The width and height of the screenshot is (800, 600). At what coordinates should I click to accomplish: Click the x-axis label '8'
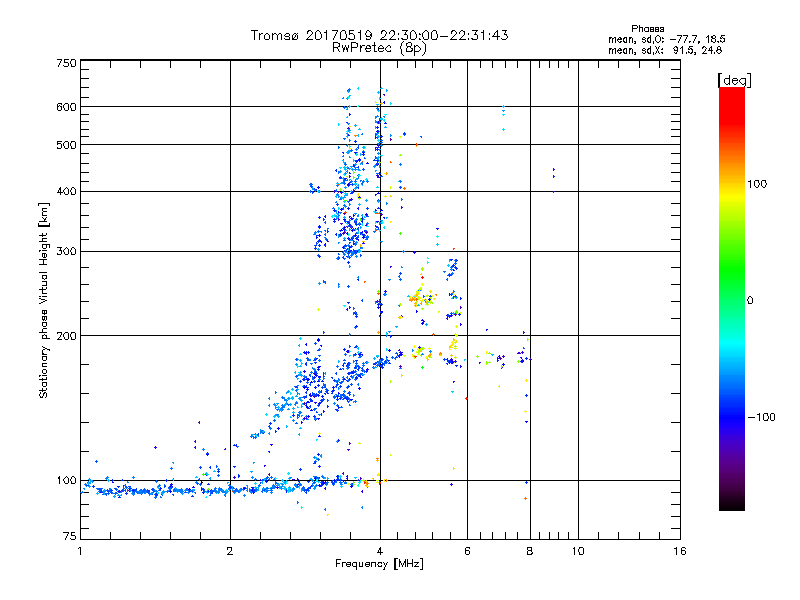530,551
